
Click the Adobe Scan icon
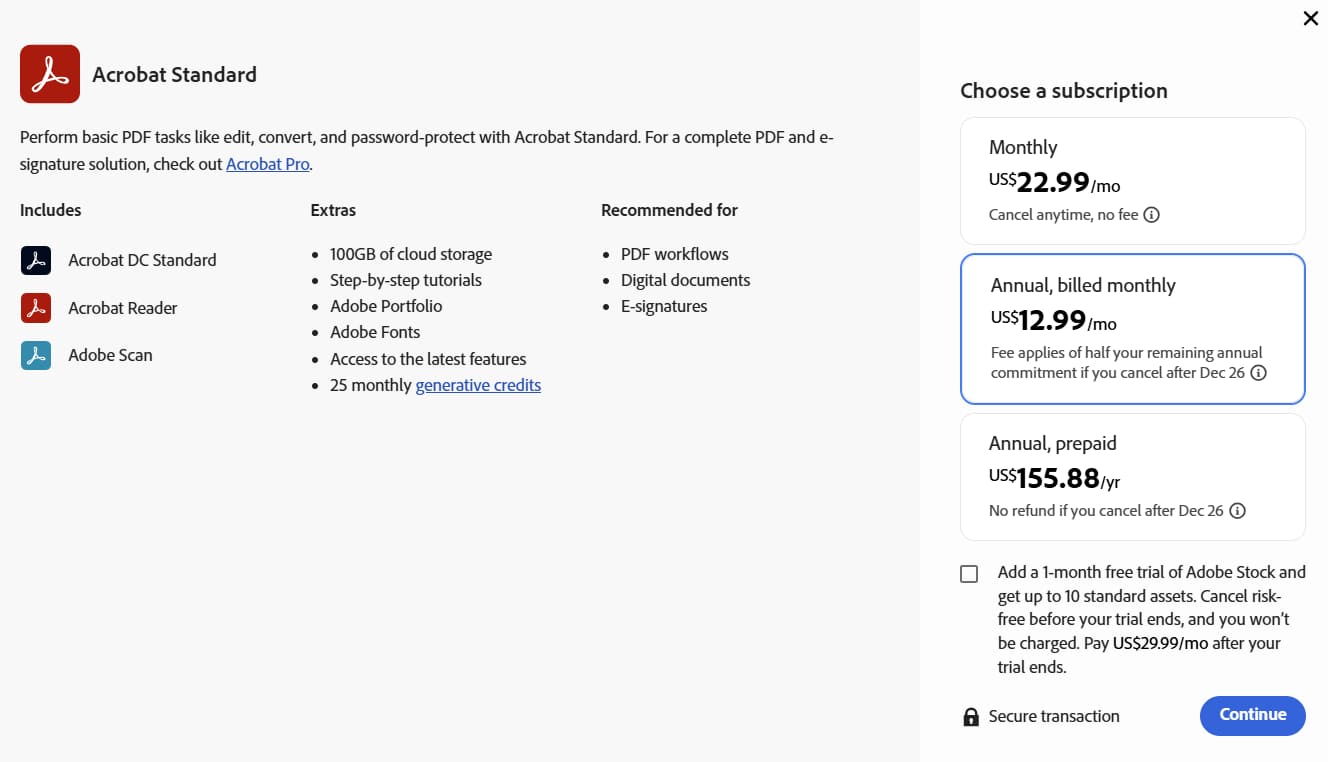(37, 354)
